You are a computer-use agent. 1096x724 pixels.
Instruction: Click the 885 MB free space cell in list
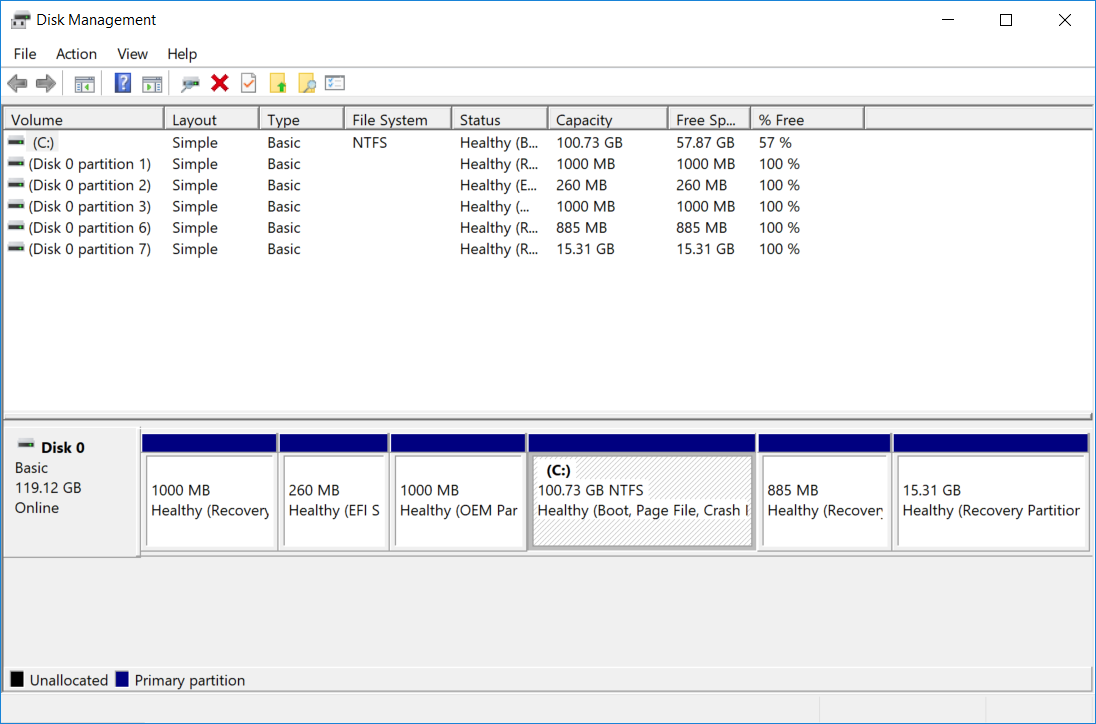click(702, 228)
